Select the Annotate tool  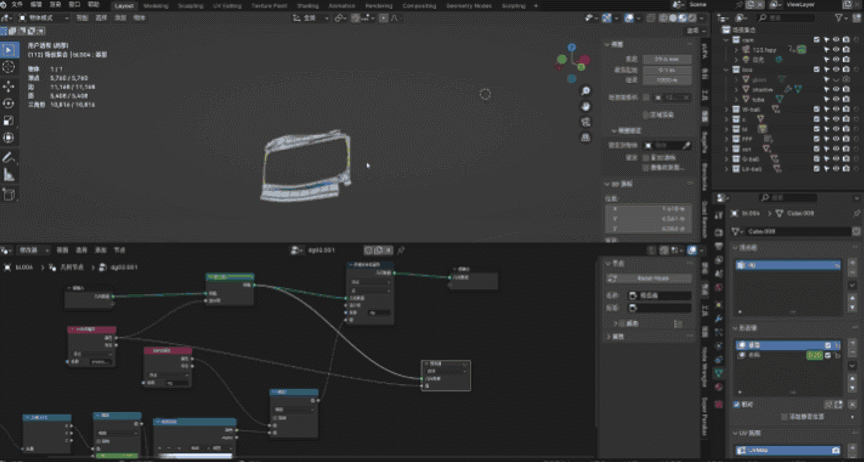point(9,158)
